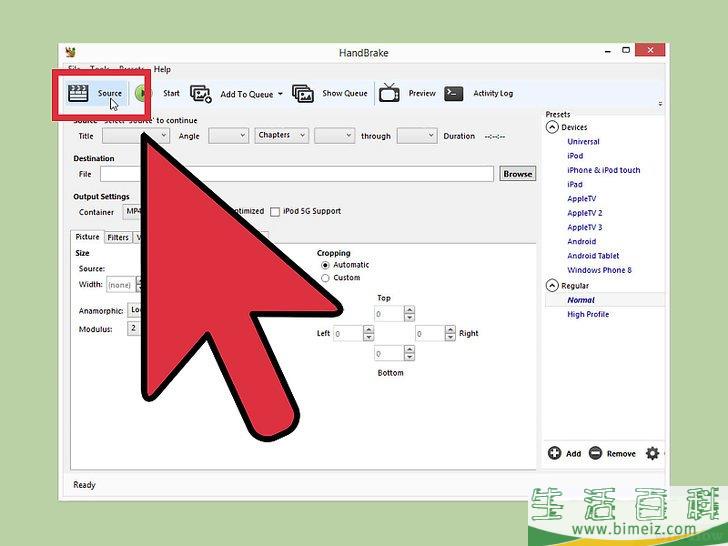Open the Show Queue stacked images icon
This screenshot has width=728, height=546.
click(x=303, y=93)
